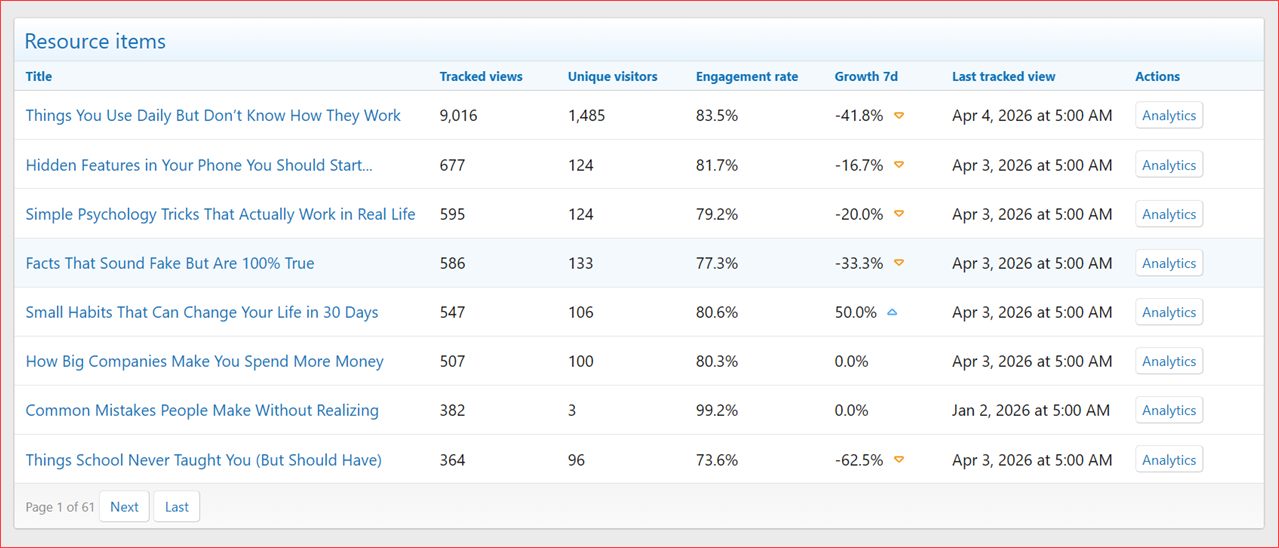Sort by Last tracked view column header

pyautogui.click(x=1003, y=76)
